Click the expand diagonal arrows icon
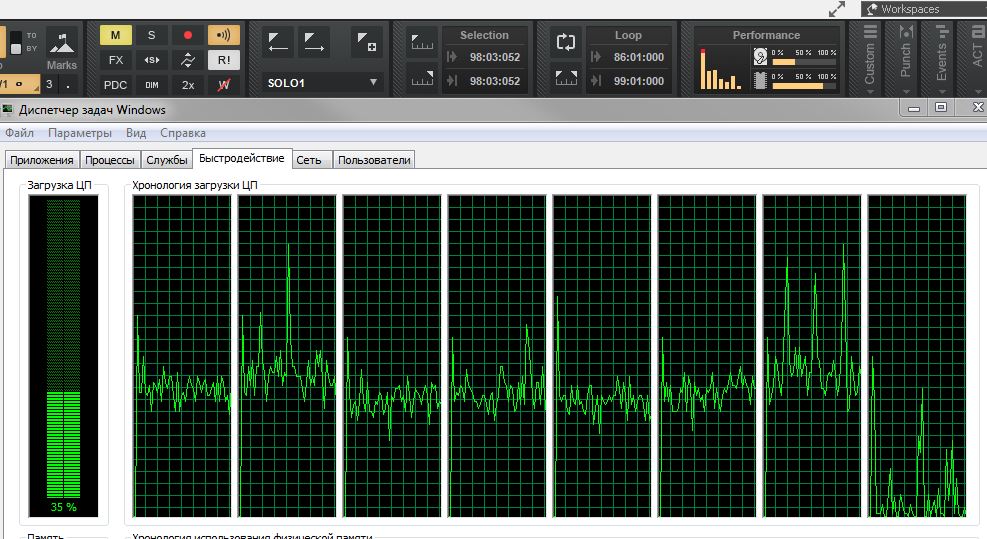 (x=837, y=9)
